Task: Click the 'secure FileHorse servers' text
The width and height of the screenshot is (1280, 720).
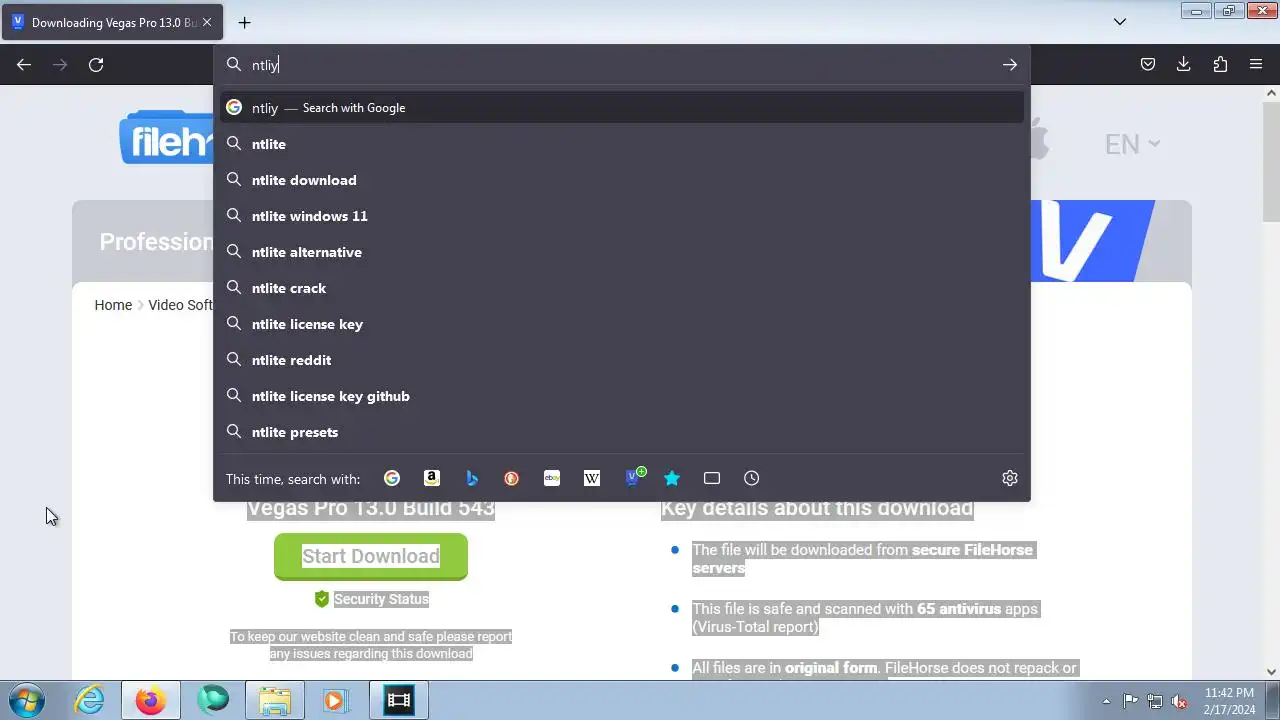Action: [x=862, y=559]
